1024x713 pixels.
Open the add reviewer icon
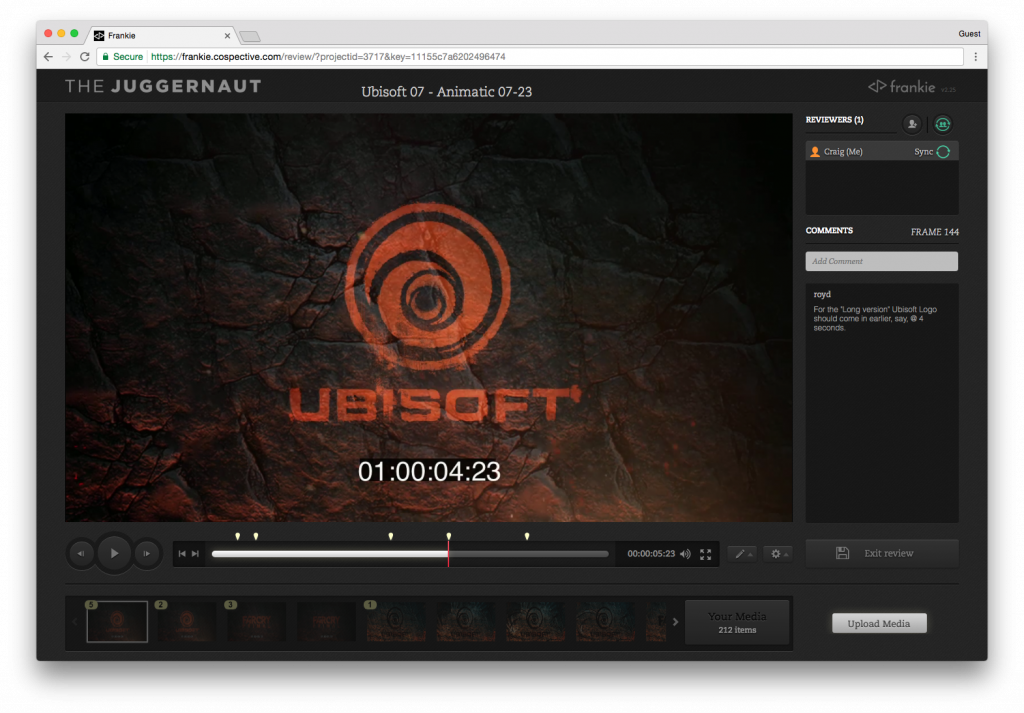click(x=910, y=124)
